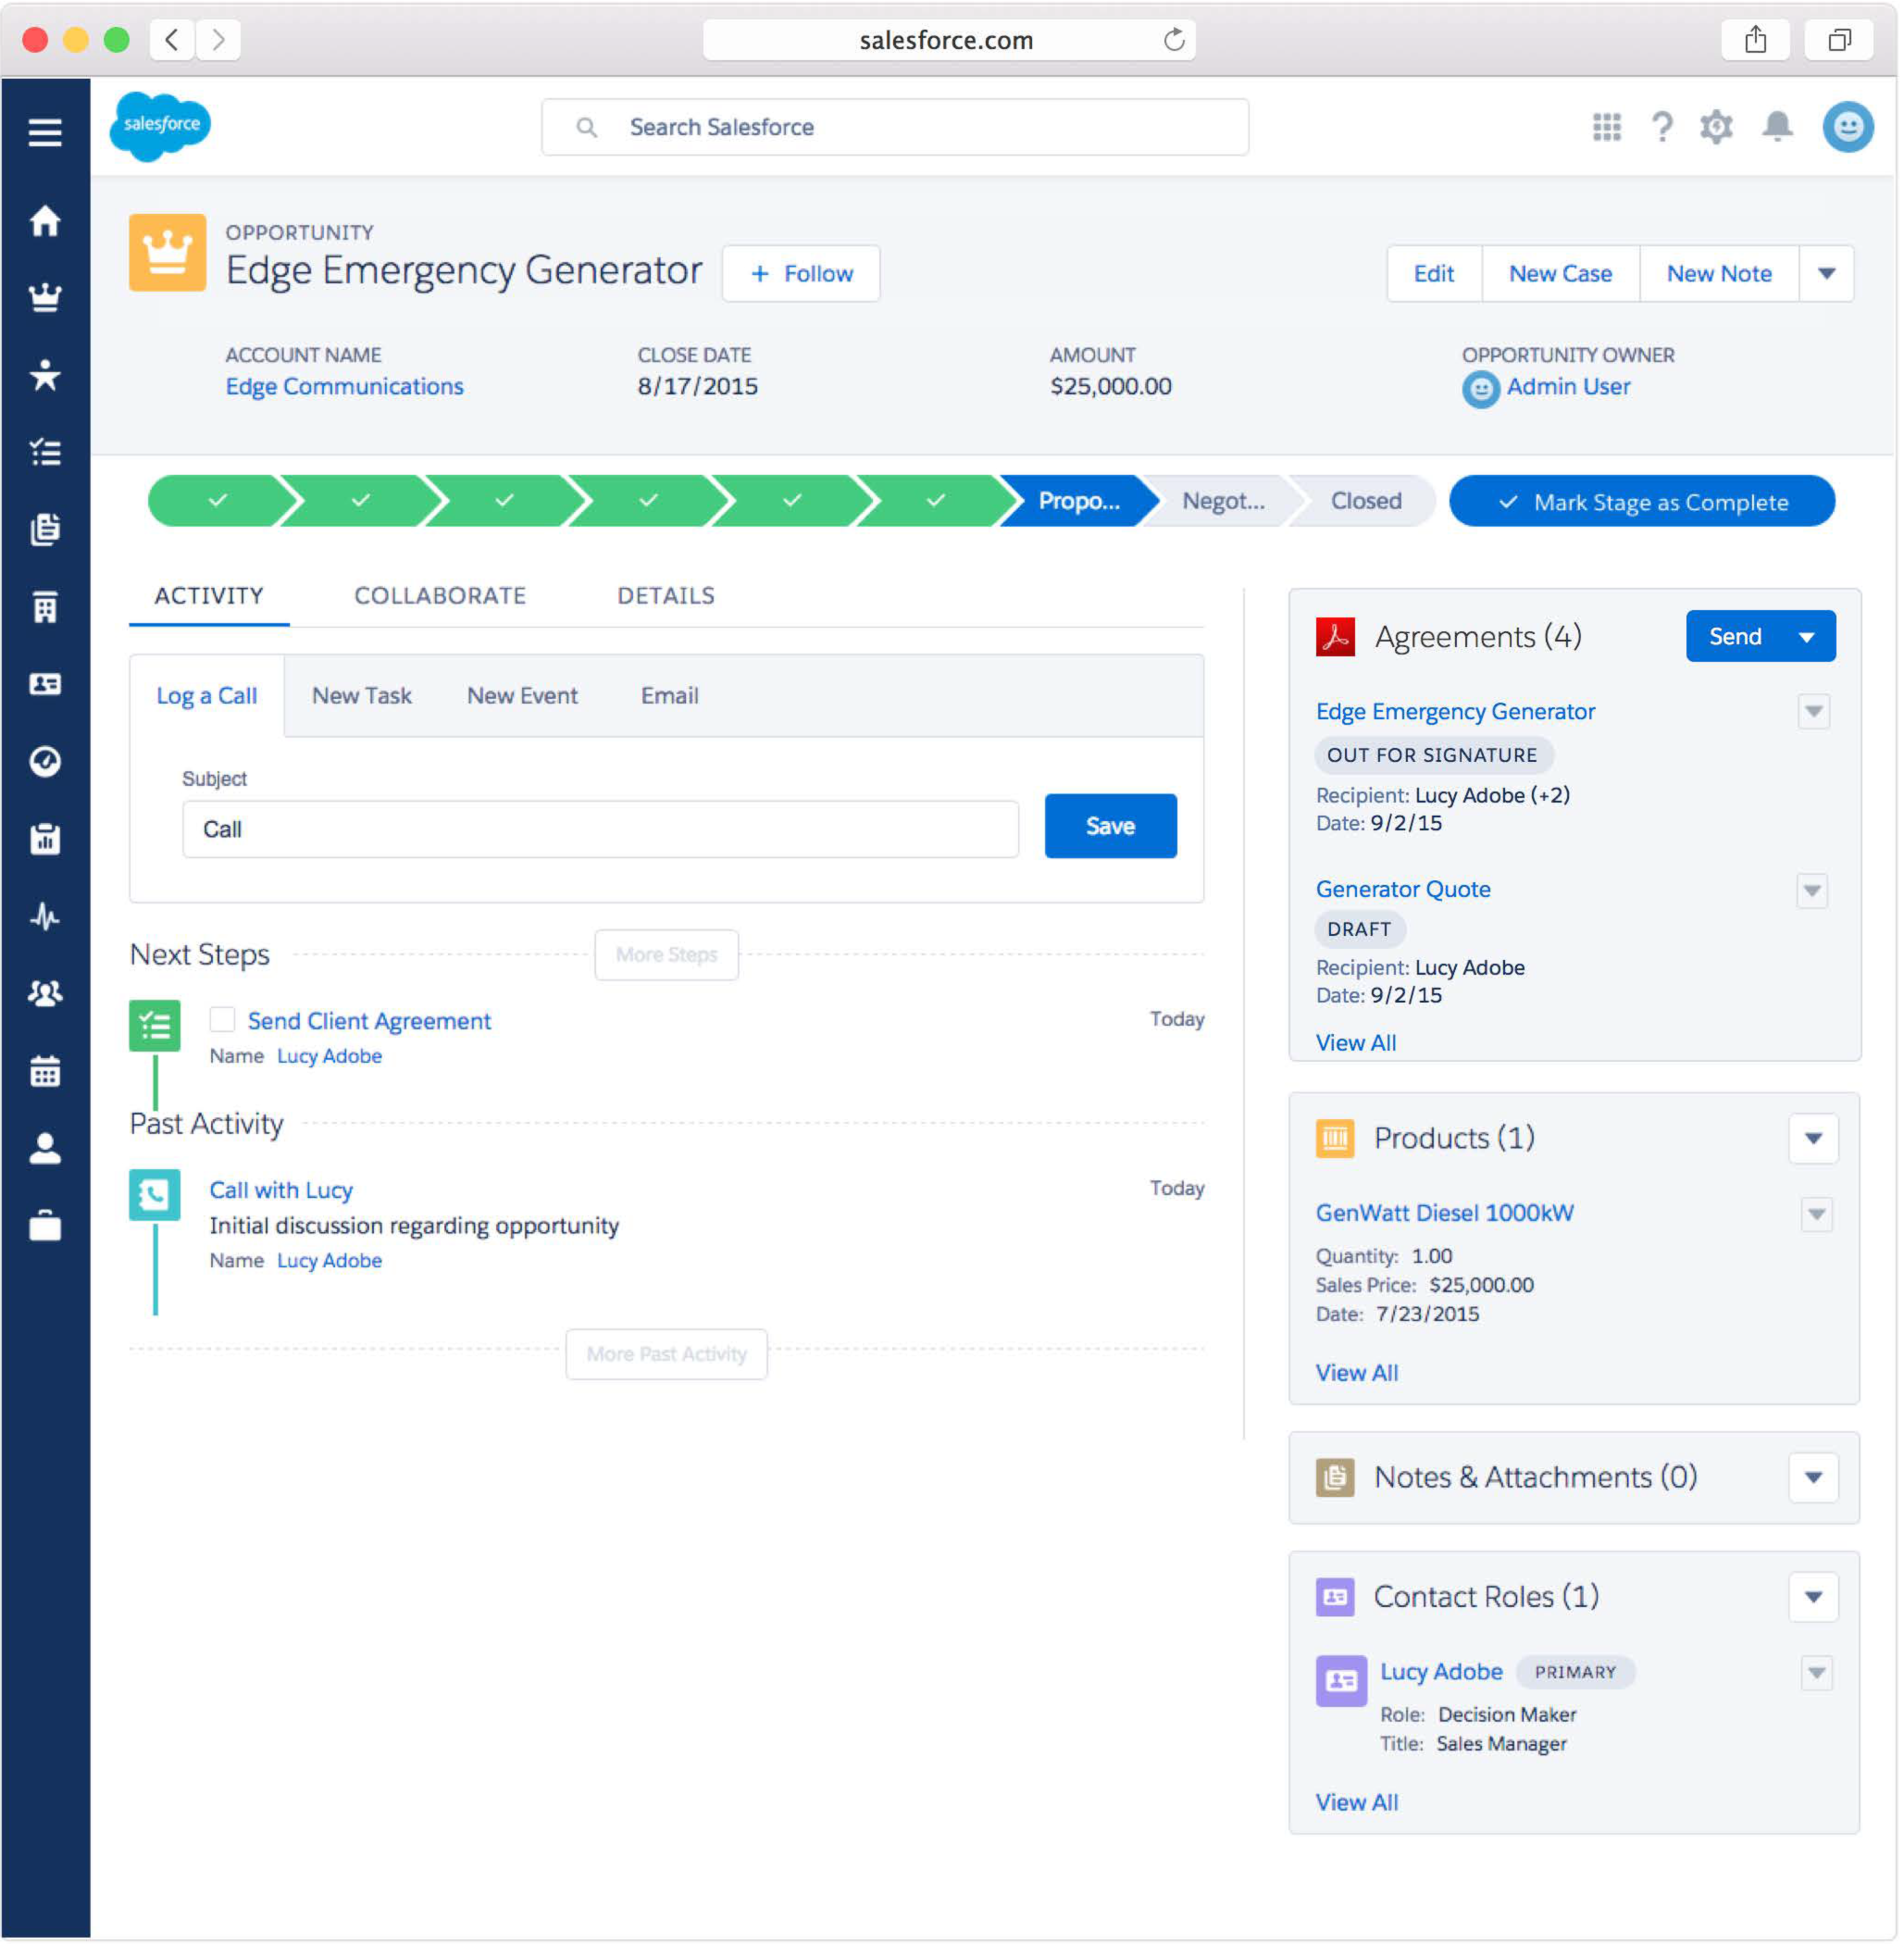Screen dimensions: 1904x1944
Task: Select the Email composer tab
Action: click(x=670, y=696)
